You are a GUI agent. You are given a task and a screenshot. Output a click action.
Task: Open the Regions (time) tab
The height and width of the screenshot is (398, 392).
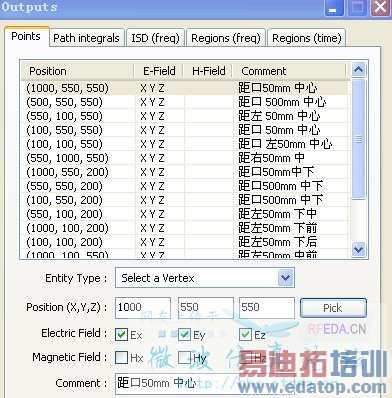(x=307, y=38)
